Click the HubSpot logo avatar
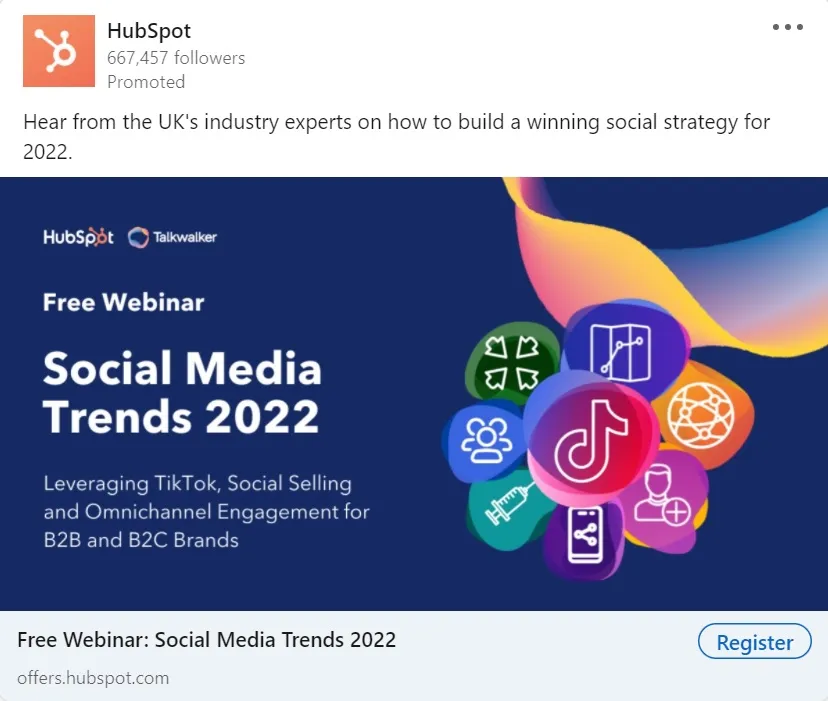Image resolution: width=828 pixels, height=701 pixels. click(x=59, y=51)
